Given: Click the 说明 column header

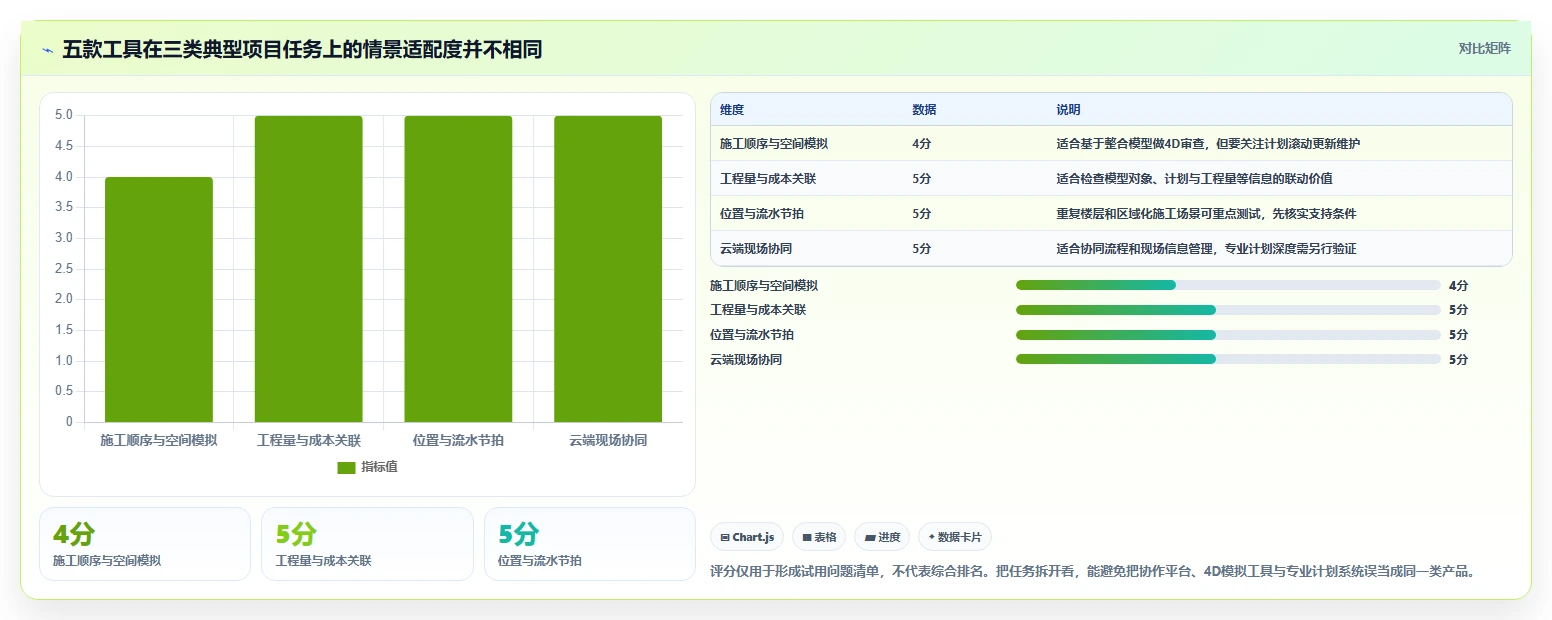Looking at the screenshot, I should tap(1068, 110).
